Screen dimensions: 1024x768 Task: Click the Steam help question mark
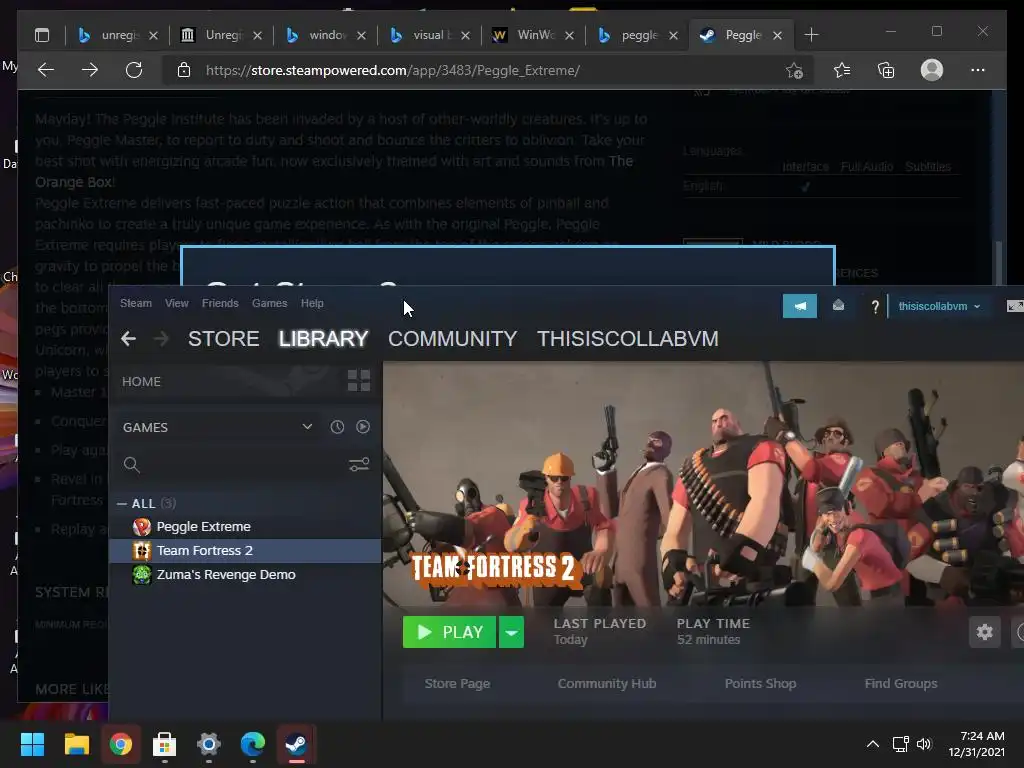(875, 307)
